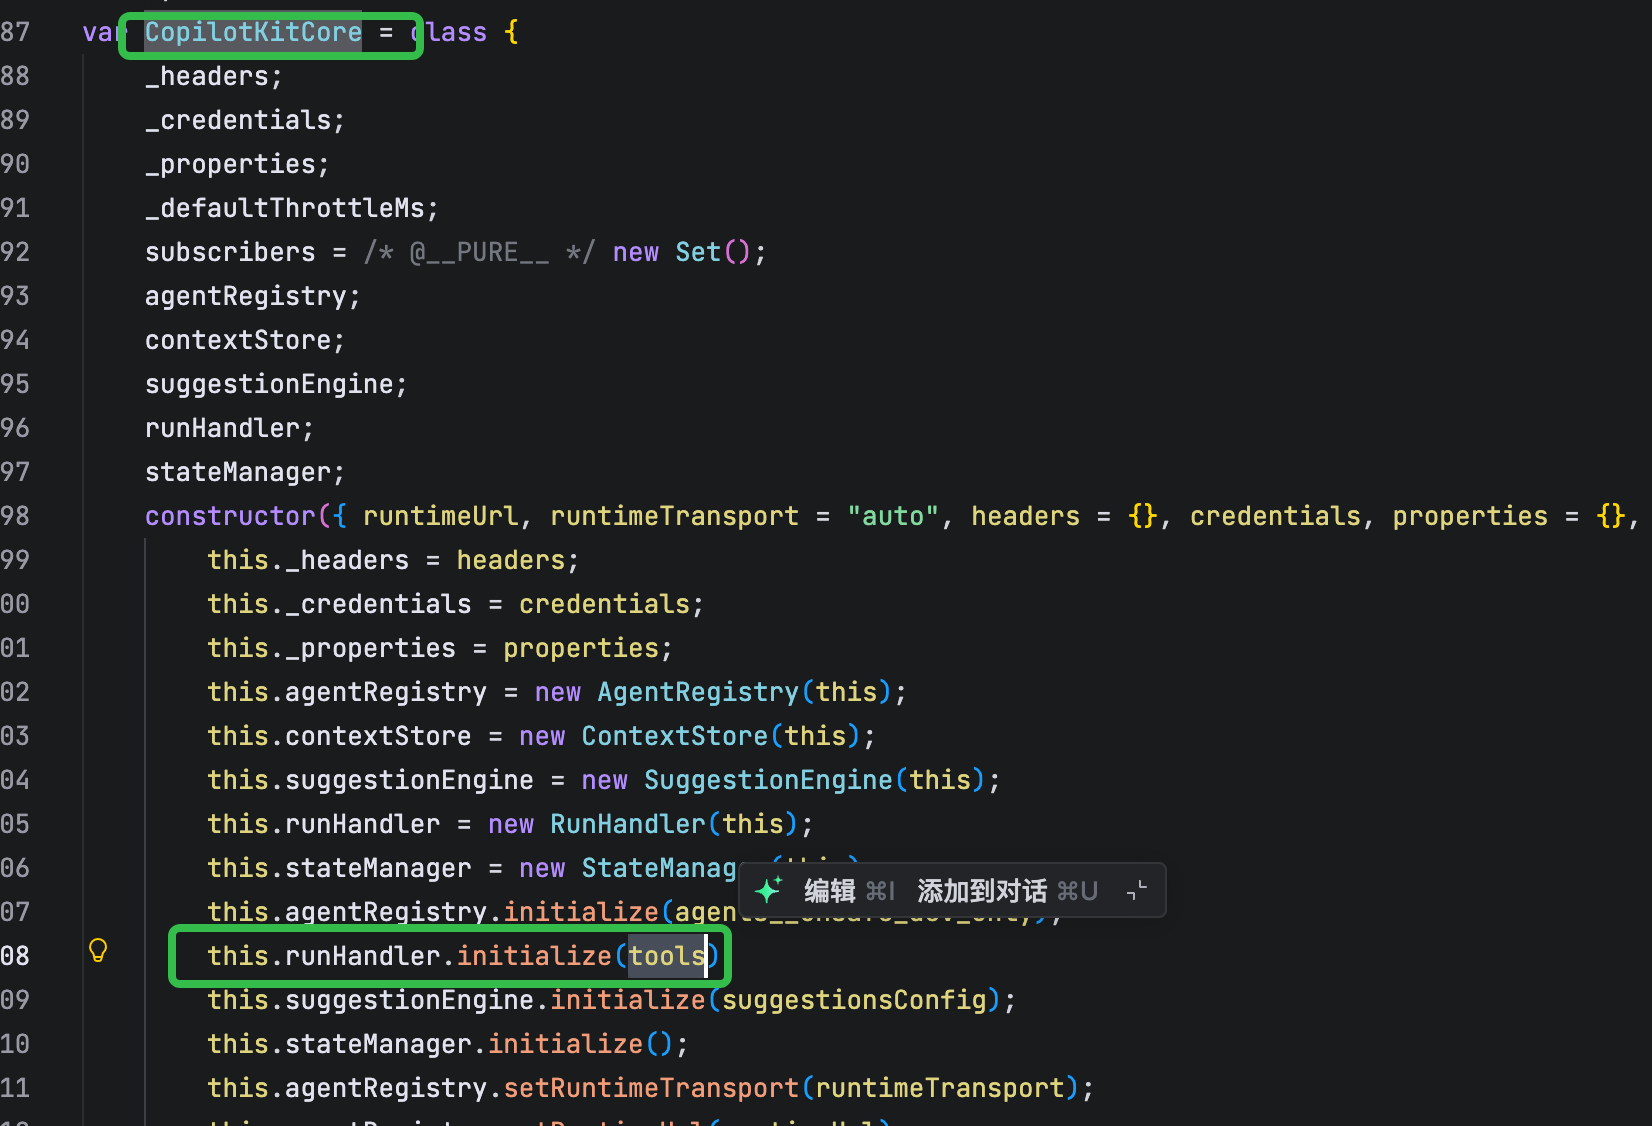Click the lightbulb quick-fix icon
1652x1126 pixels.
pos(98,951)
